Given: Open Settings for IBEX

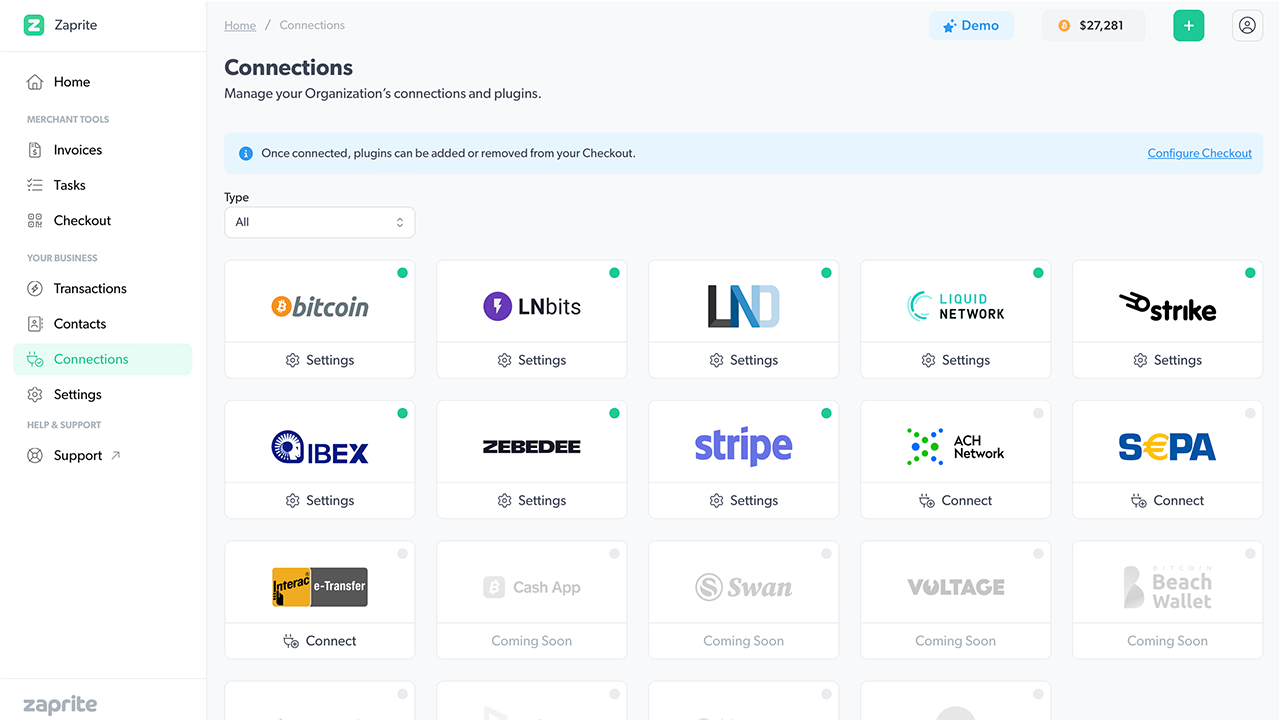Looking at the screenshot, I should (320, 500).
